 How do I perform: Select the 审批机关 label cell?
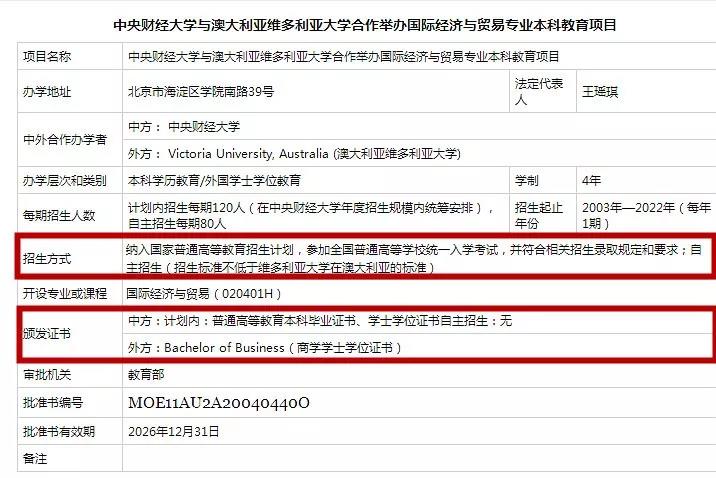70,374
